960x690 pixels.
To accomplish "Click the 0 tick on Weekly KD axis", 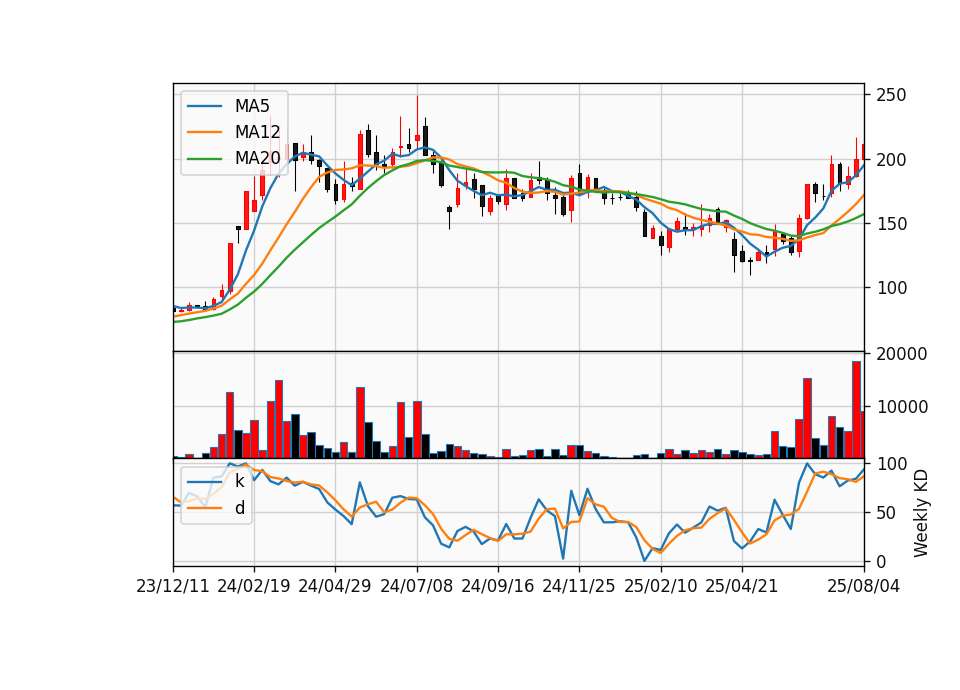I will [x=881, y=561].
